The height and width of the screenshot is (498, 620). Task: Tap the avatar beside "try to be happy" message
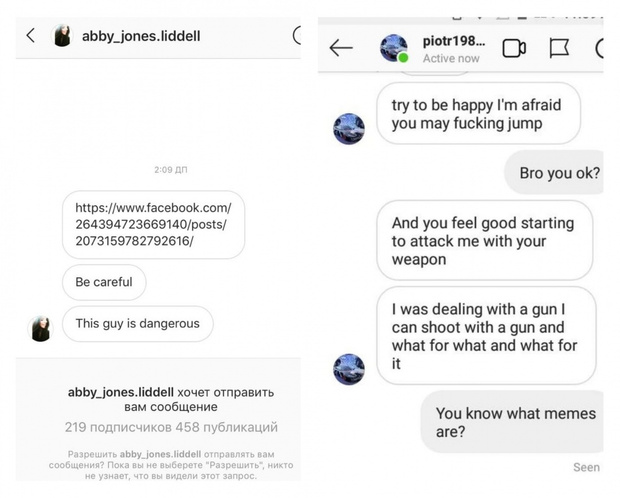348,128
